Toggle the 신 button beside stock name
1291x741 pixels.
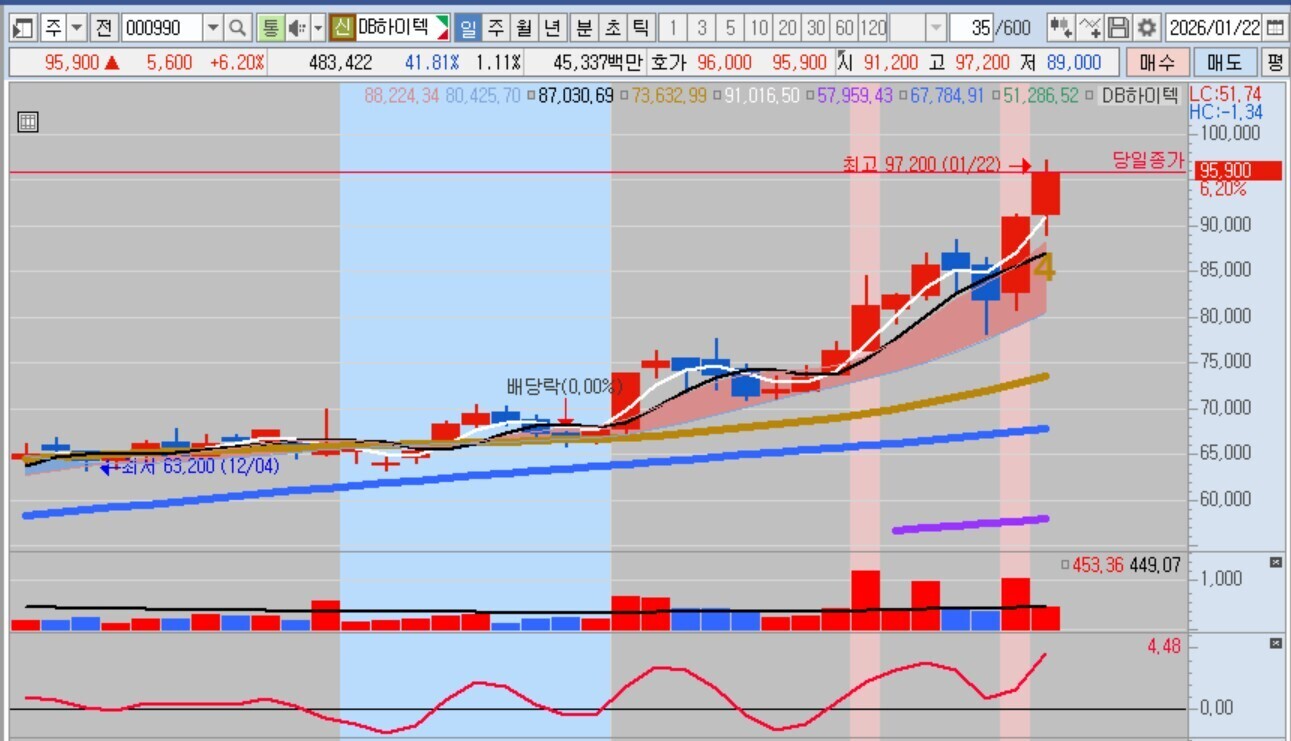point(343,28)
